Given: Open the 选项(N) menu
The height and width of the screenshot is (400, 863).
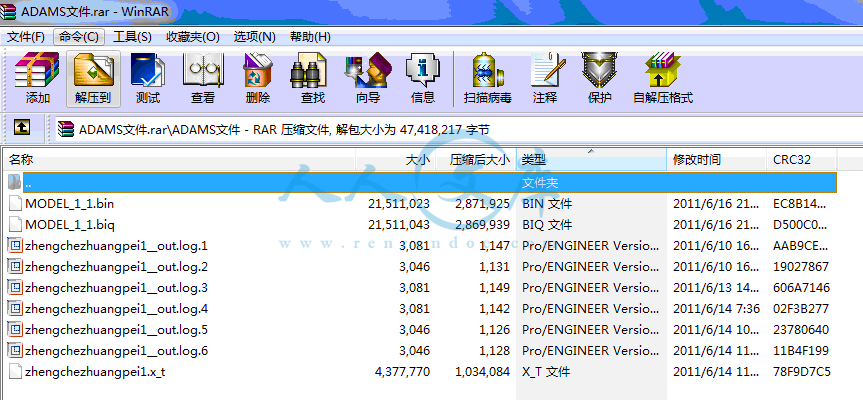Looking at the screenshot, I should [254, 37].
